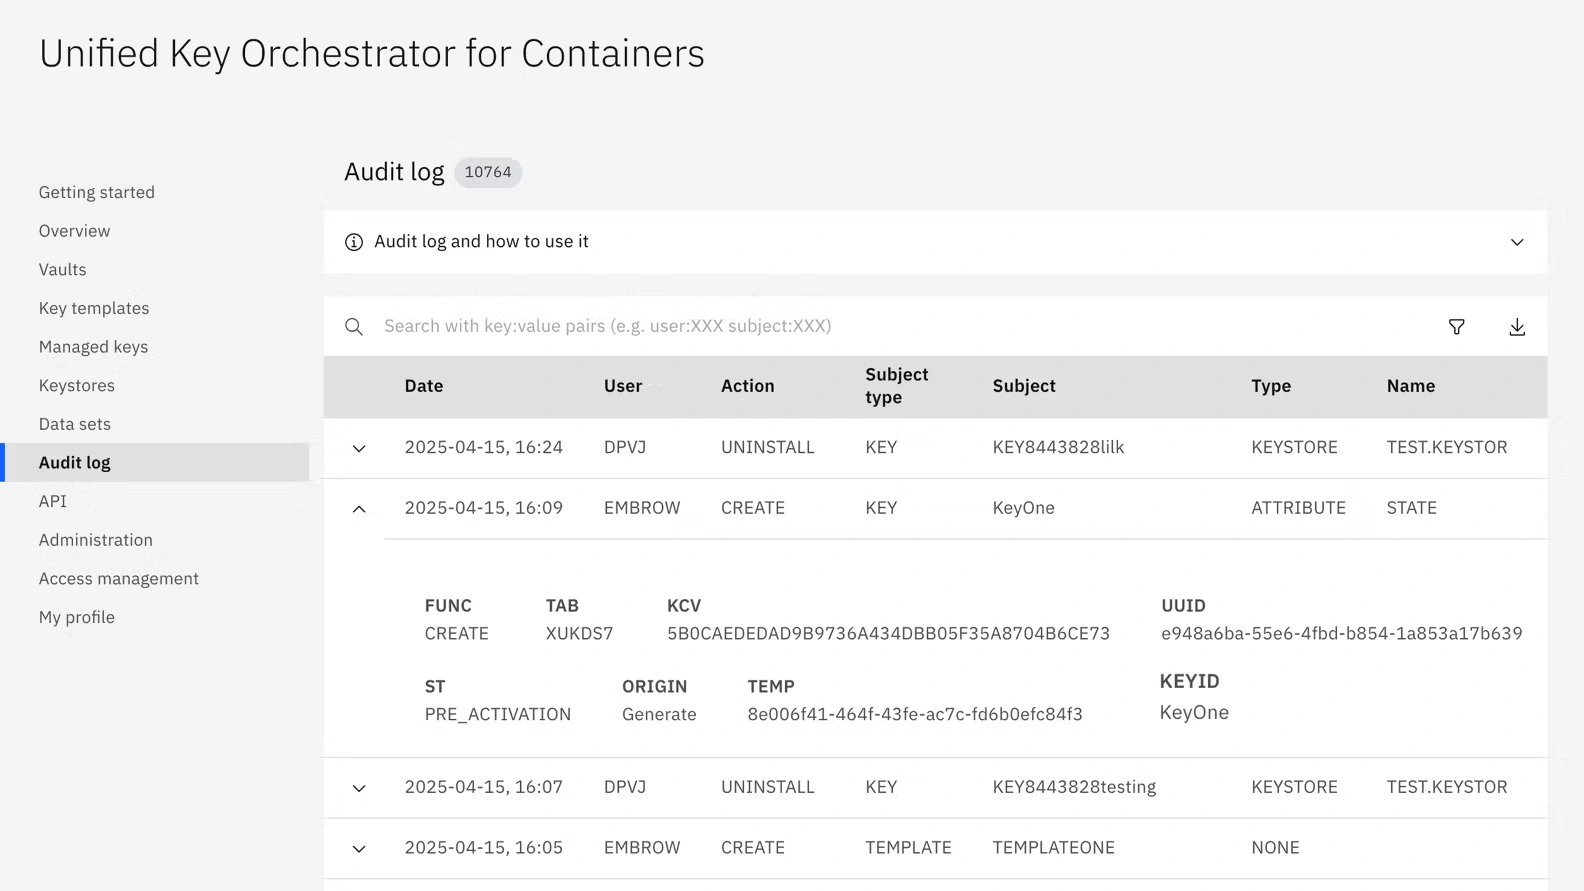1584x891 pixels.
Task: Select Keystores in the sidebar
Action: pyautogui.click(x=77, y=386)
